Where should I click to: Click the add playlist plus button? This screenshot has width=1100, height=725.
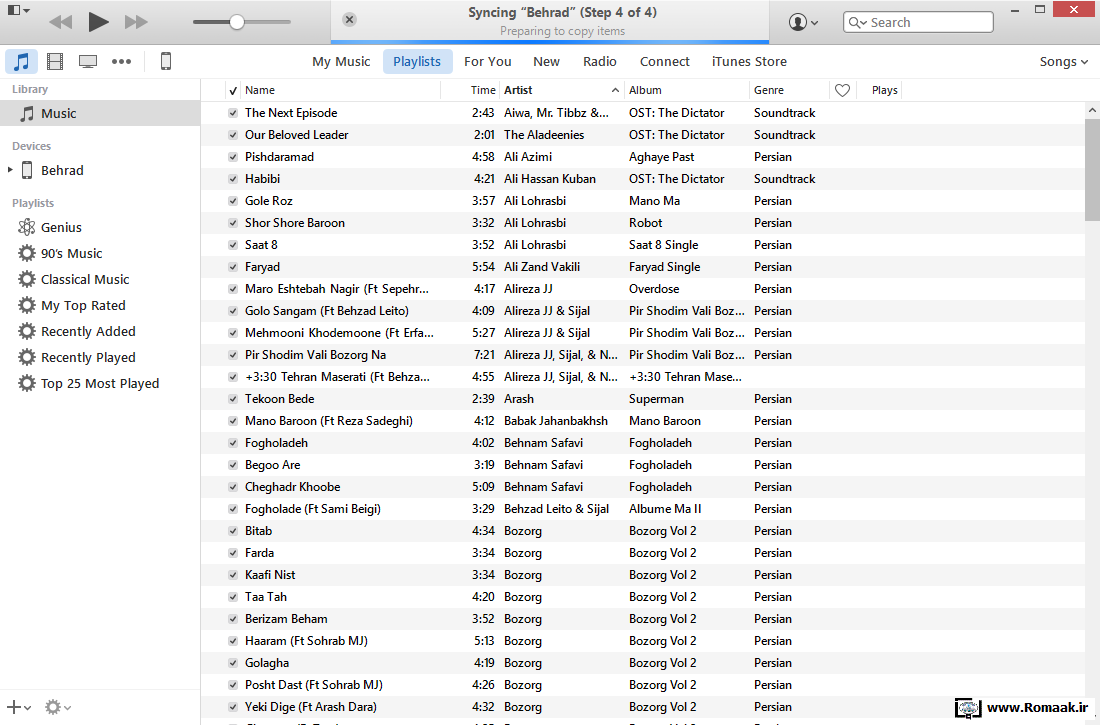[x=18, y=707]
